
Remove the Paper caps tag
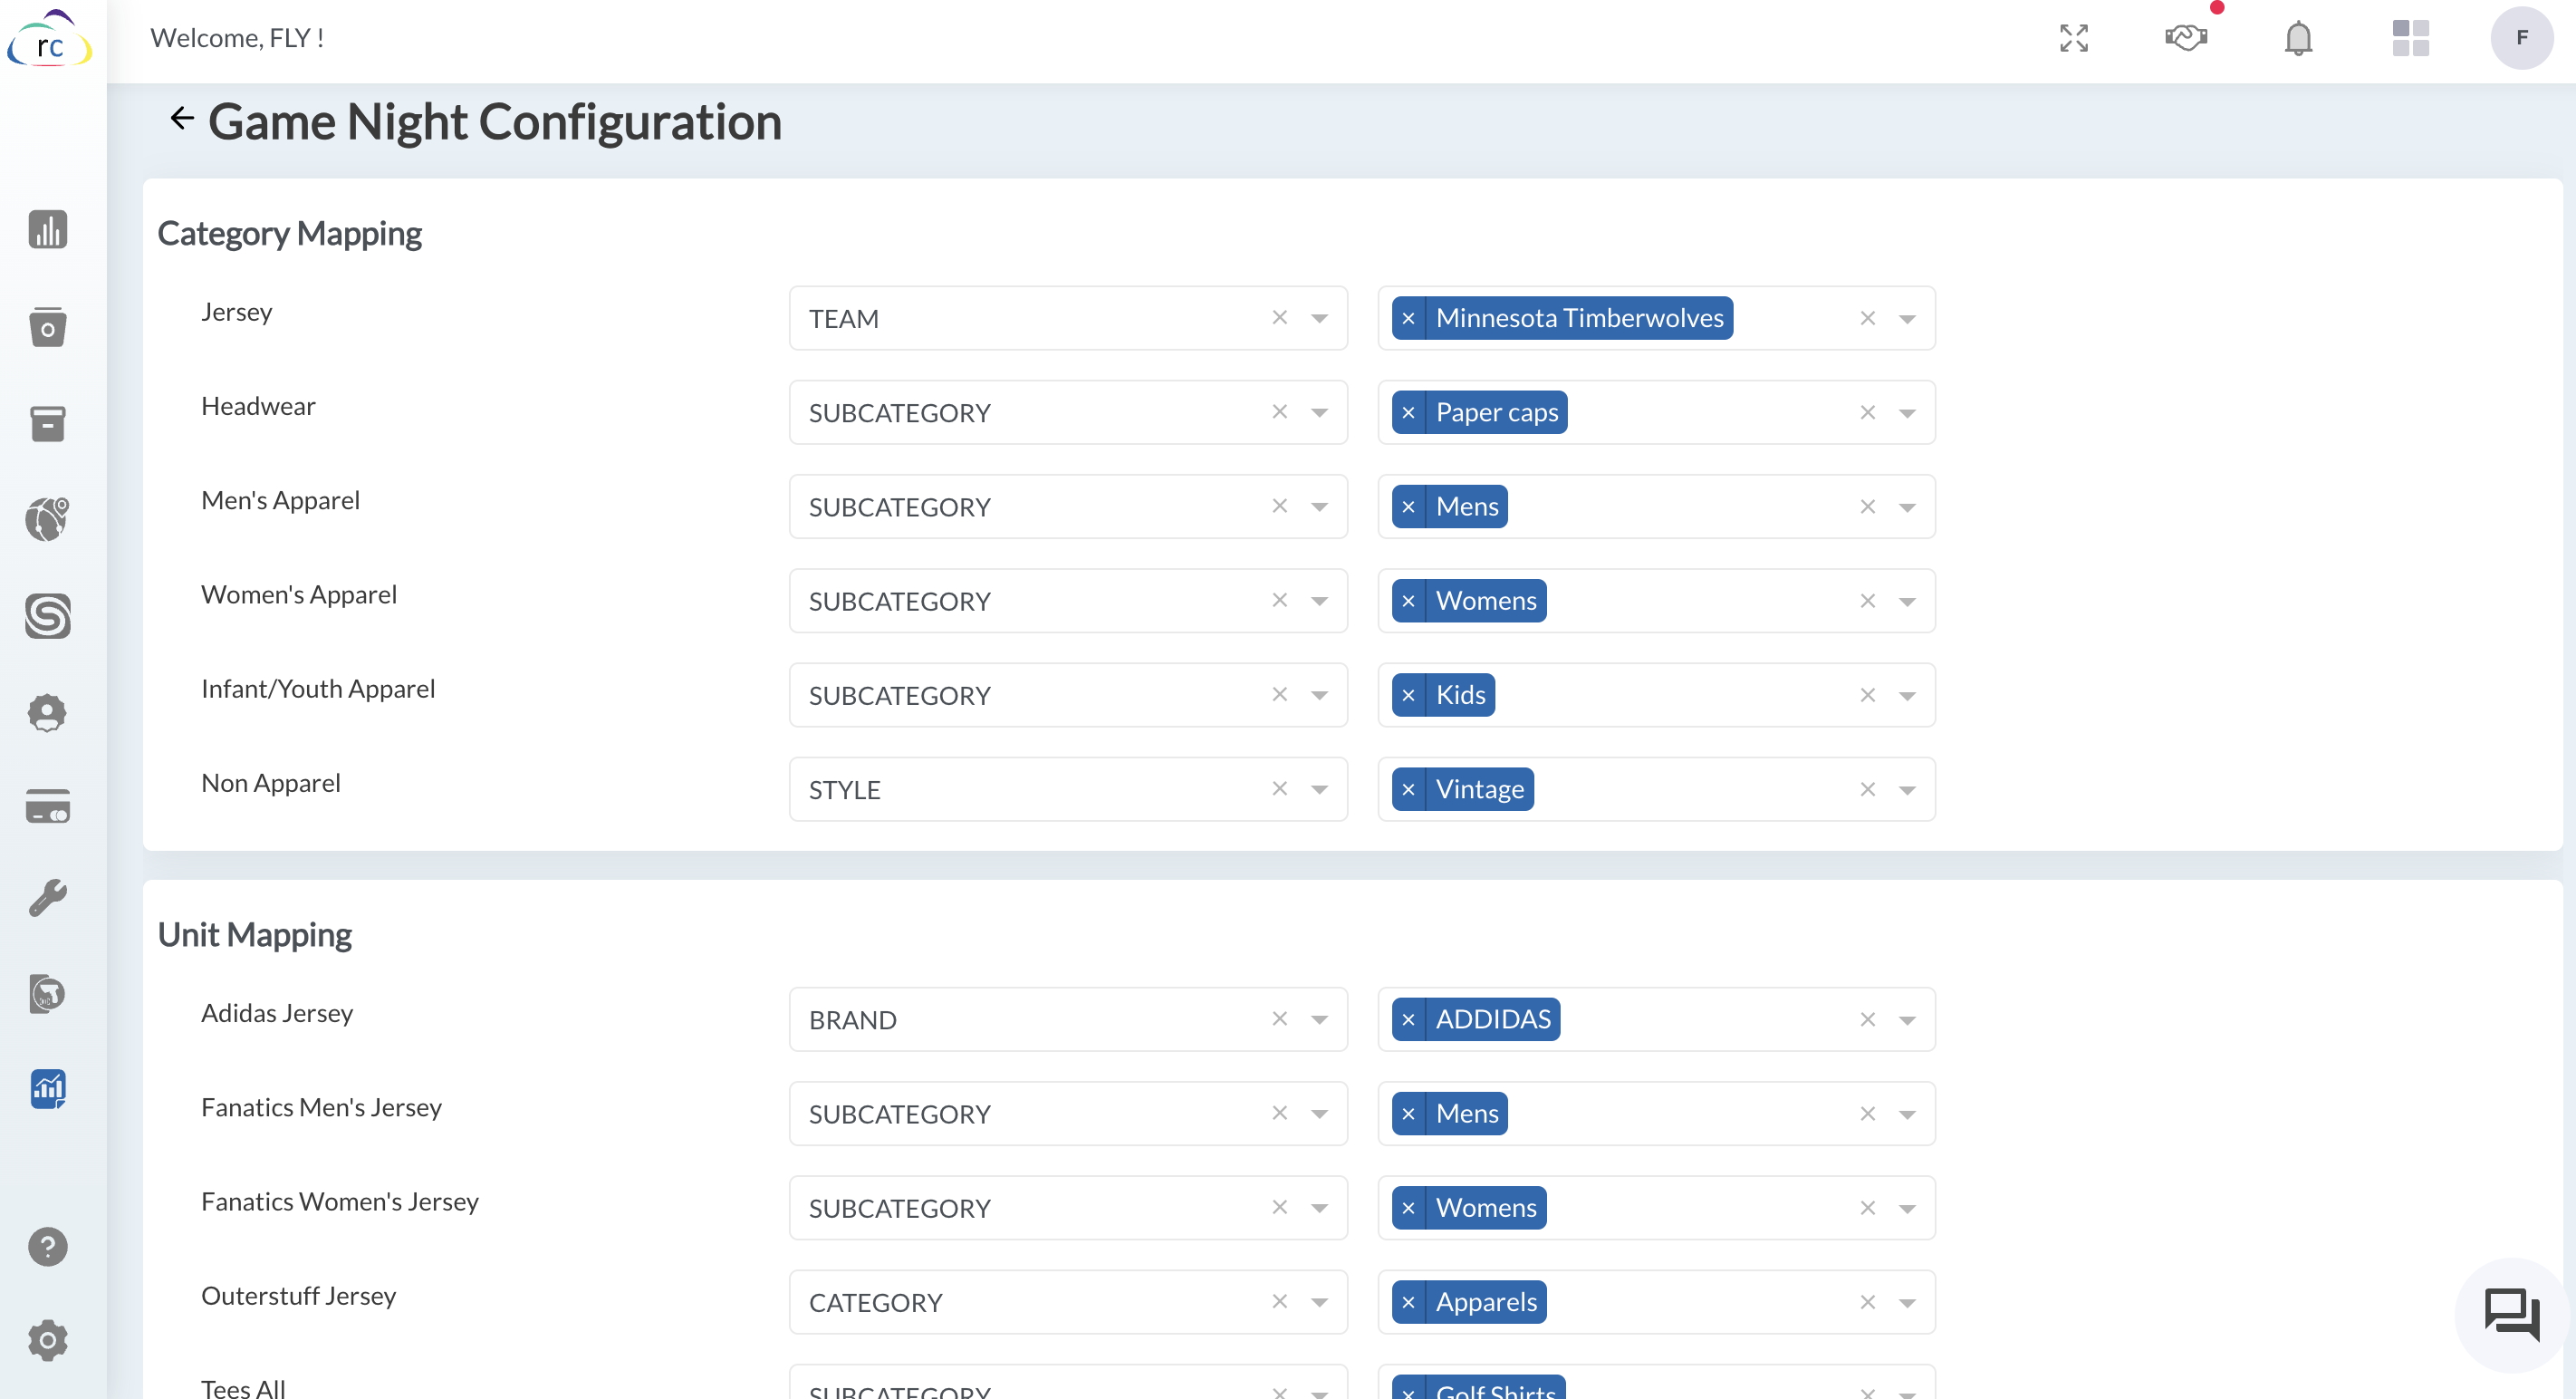coord(1408,412)
